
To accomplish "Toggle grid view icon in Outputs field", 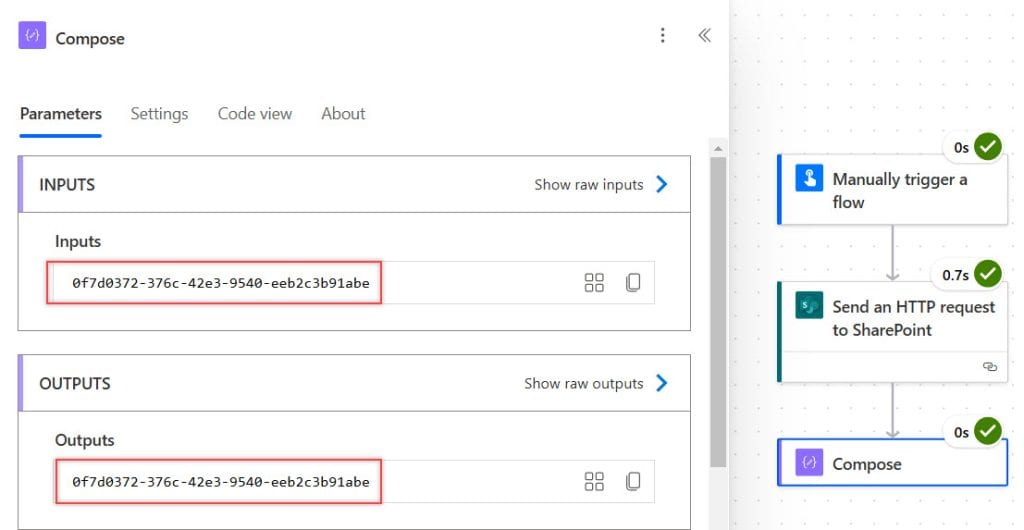I will [x=594, y=482].
